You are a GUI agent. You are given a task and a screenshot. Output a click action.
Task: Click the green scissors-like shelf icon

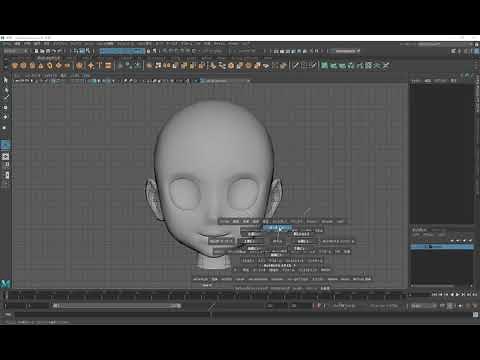(386, 66)
